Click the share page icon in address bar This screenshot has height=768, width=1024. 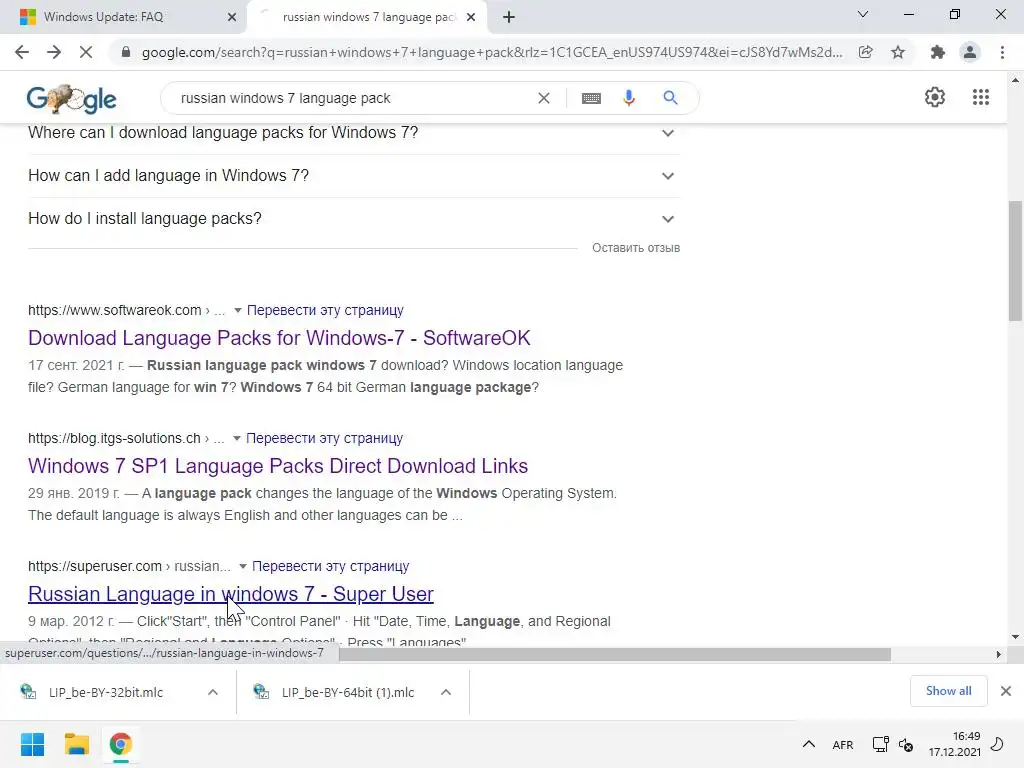(x=866, y=52)
